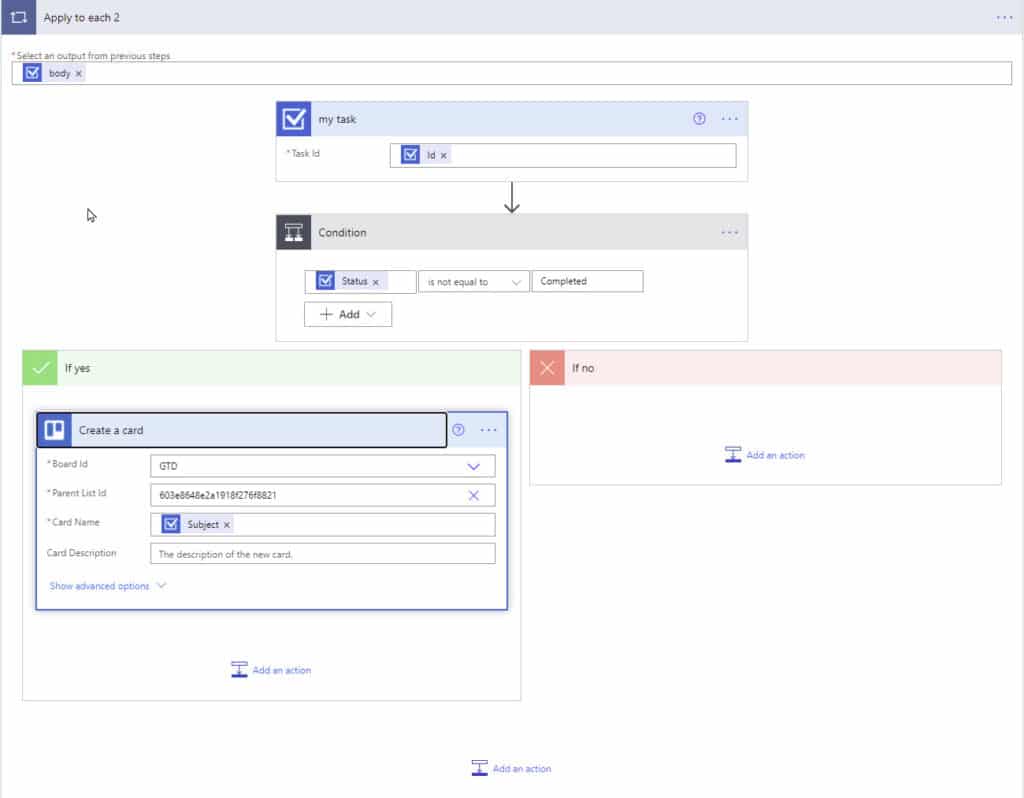Remove the Subject token from Card Name
The height and width of the screenshot is (798, 1024).
coord(227,525)
